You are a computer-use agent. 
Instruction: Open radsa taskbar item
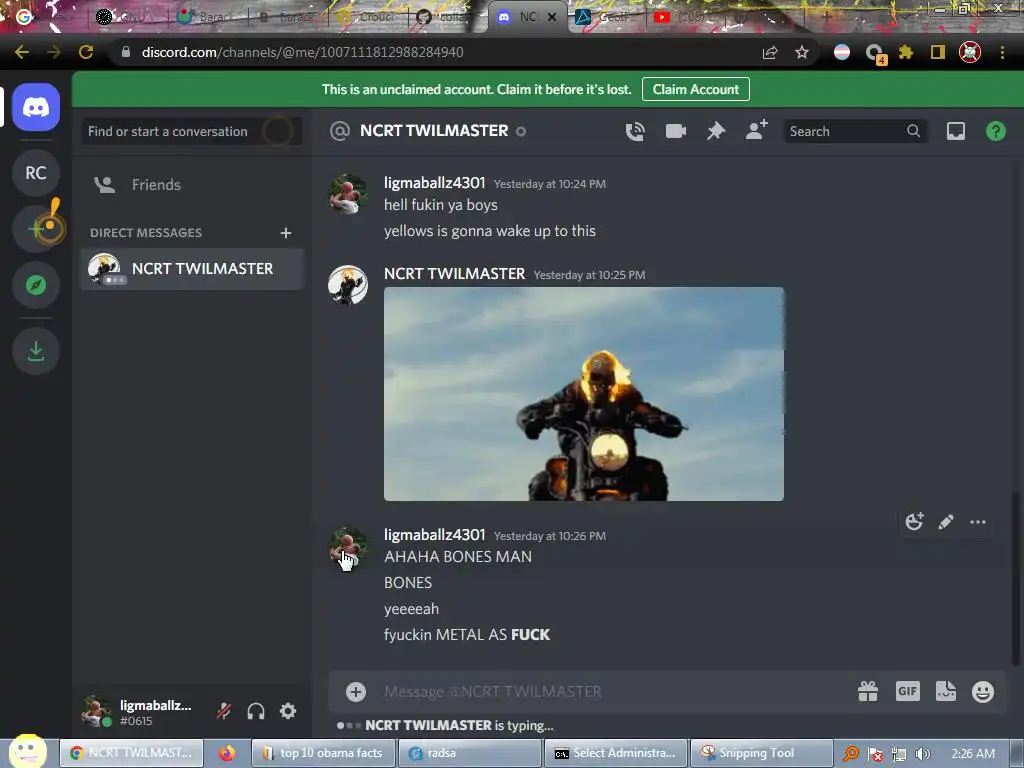point(470,753)
